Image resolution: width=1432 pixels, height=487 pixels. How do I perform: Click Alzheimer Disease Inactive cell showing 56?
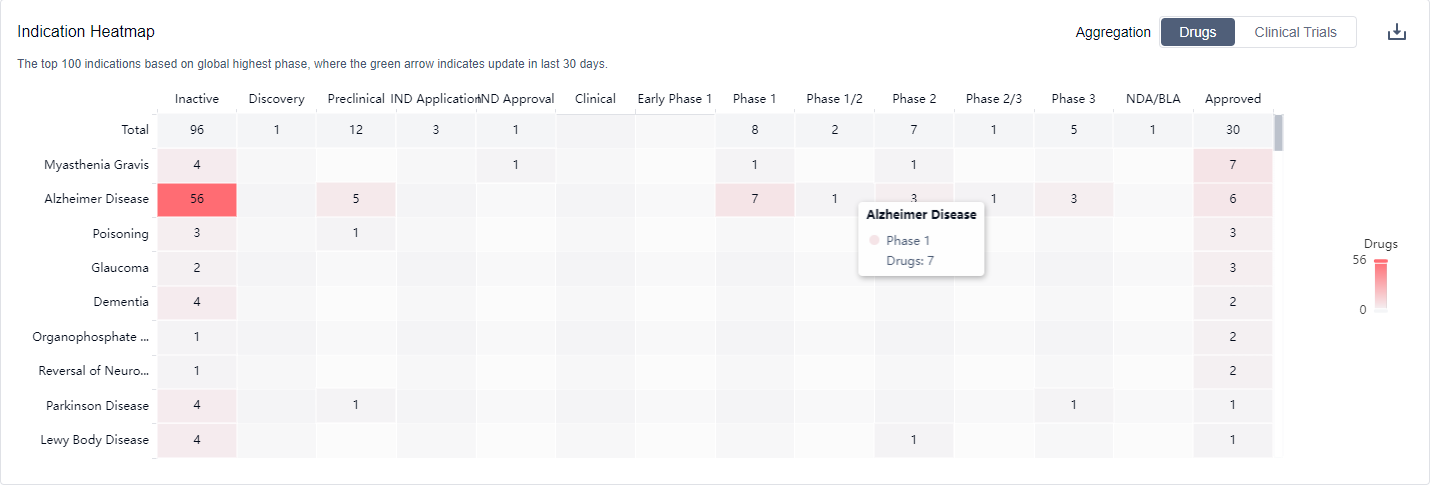coord(197,199)
